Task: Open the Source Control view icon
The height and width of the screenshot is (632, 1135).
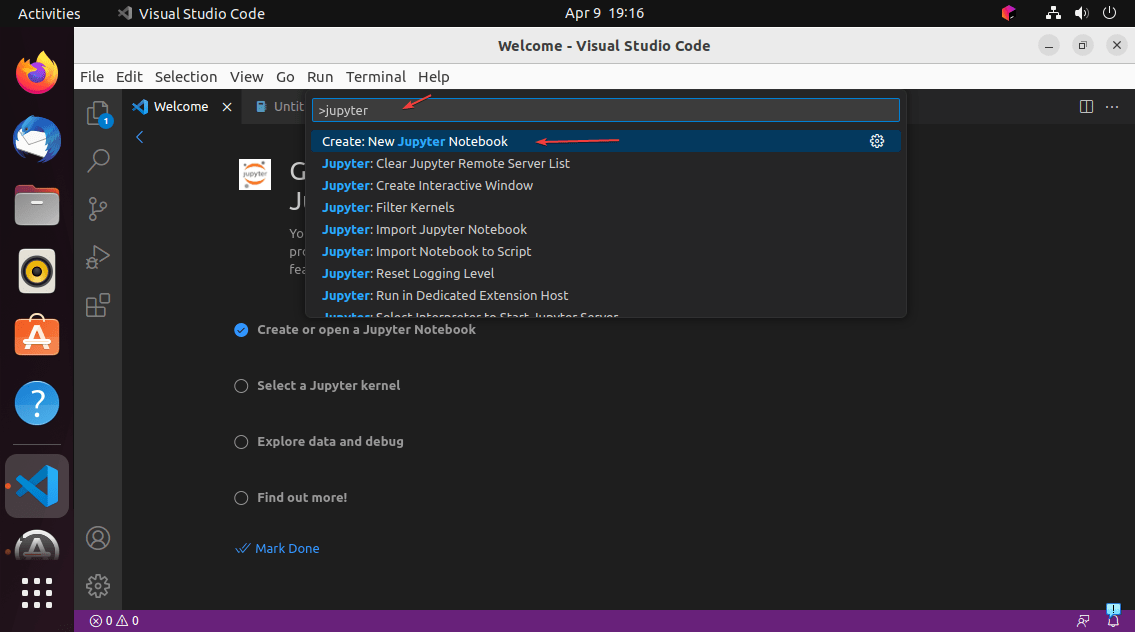Action: click(x=98, y=209)
